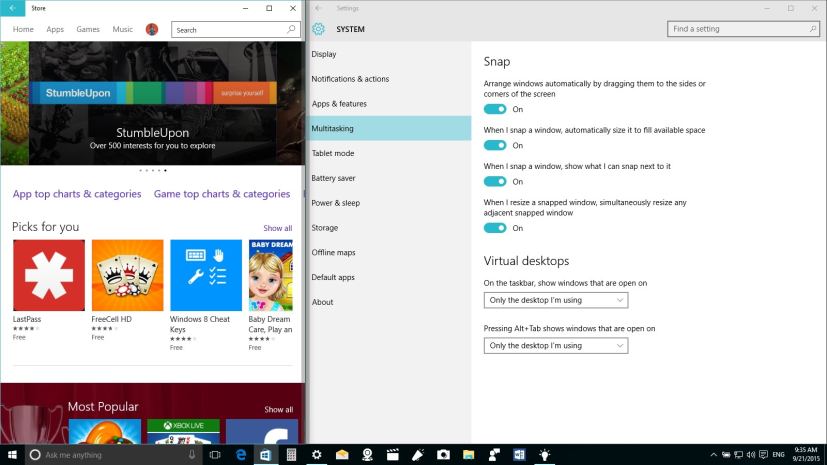The image size is (827, 465).
Task: Click the Settings gear on the taskbar
Action: [x=316, y=454]
